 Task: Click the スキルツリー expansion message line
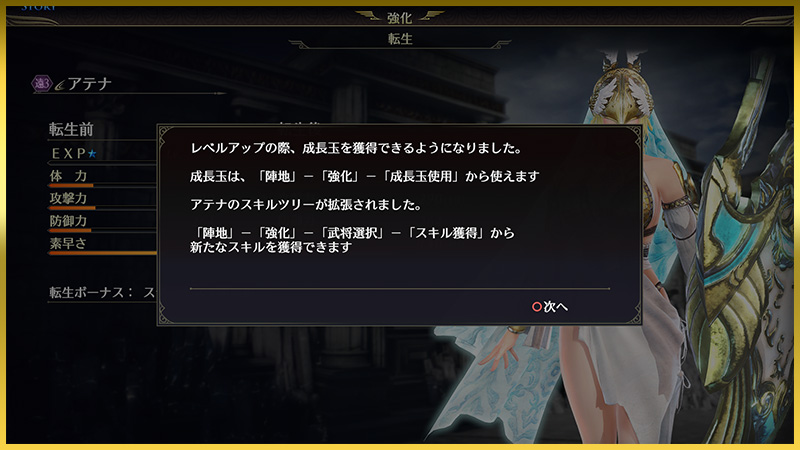pyautogui.click(x=306, y=205)
